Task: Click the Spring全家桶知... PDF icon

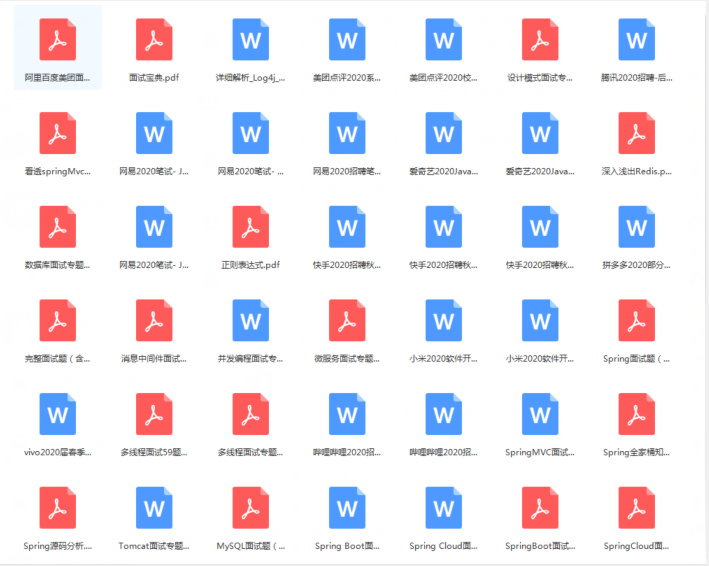Action: coord(637,414)
